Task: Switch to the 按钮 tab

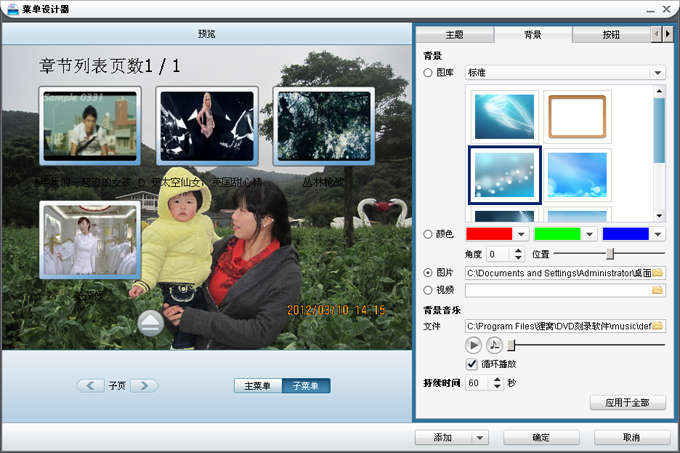Action: [611, 35]
